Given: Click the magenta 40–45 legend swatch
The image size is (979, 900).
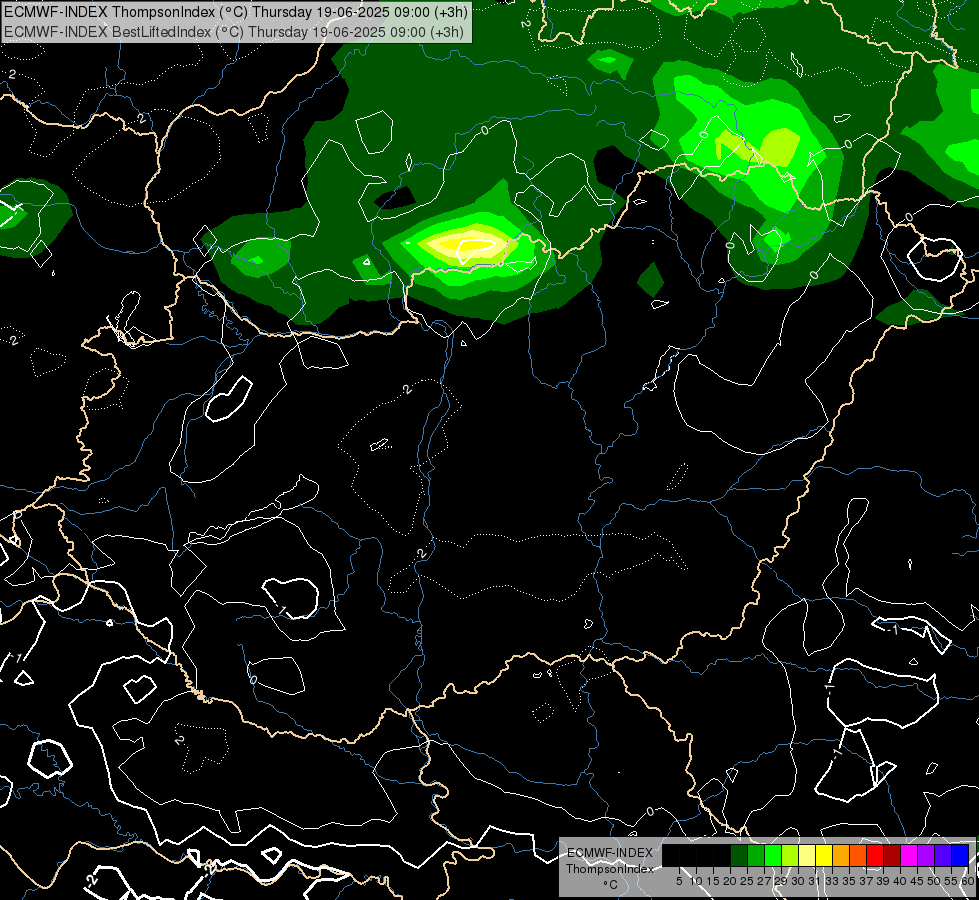Looking at the screenshot, I should tap(909, 856).
